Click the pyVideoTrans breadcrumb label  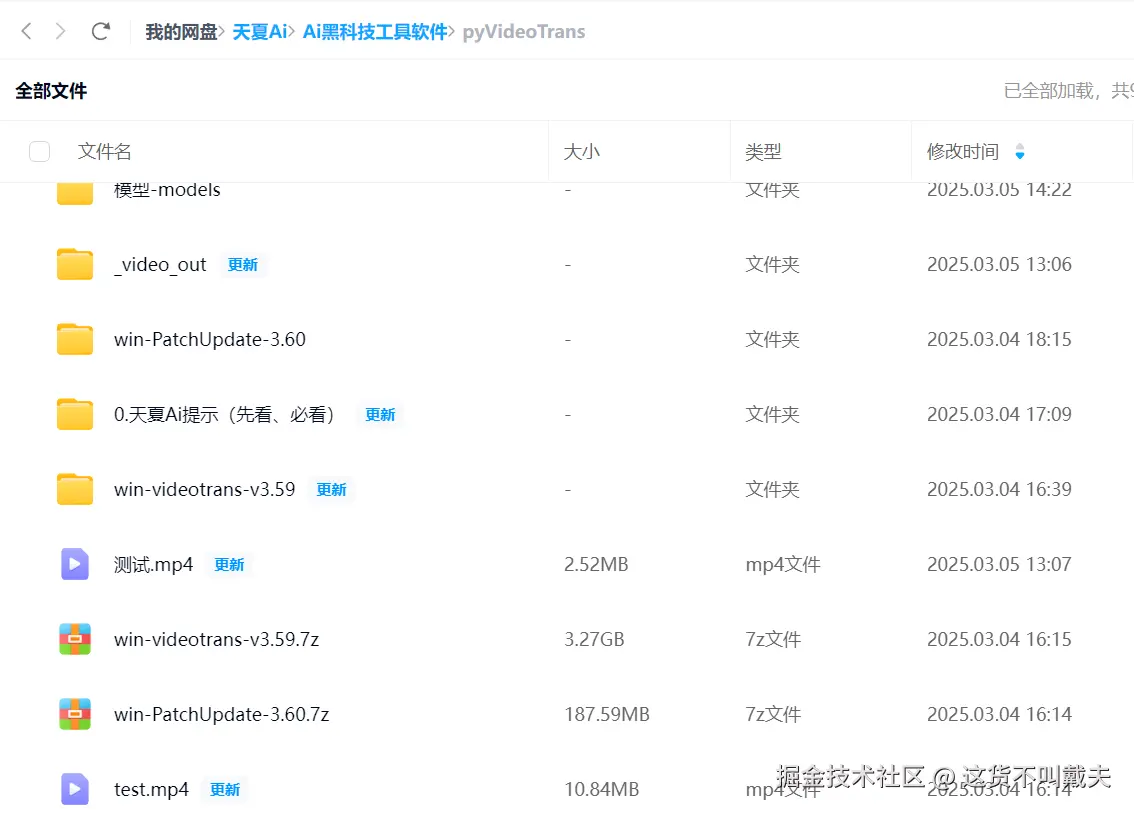pyautogui.click(x=524, y=32)
